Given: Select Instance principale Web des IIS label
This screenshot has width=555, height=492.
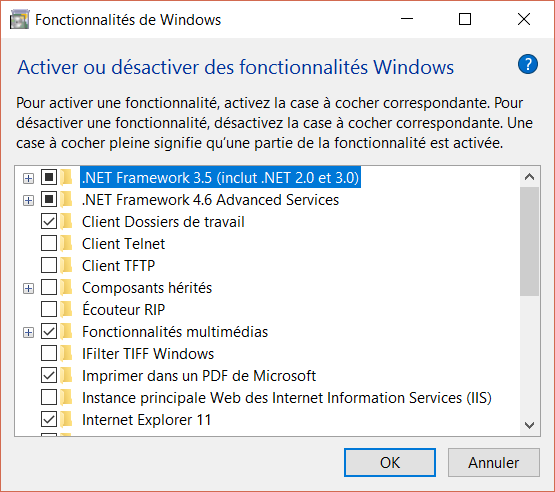Looking at the screenshot, I should (287, 397).
